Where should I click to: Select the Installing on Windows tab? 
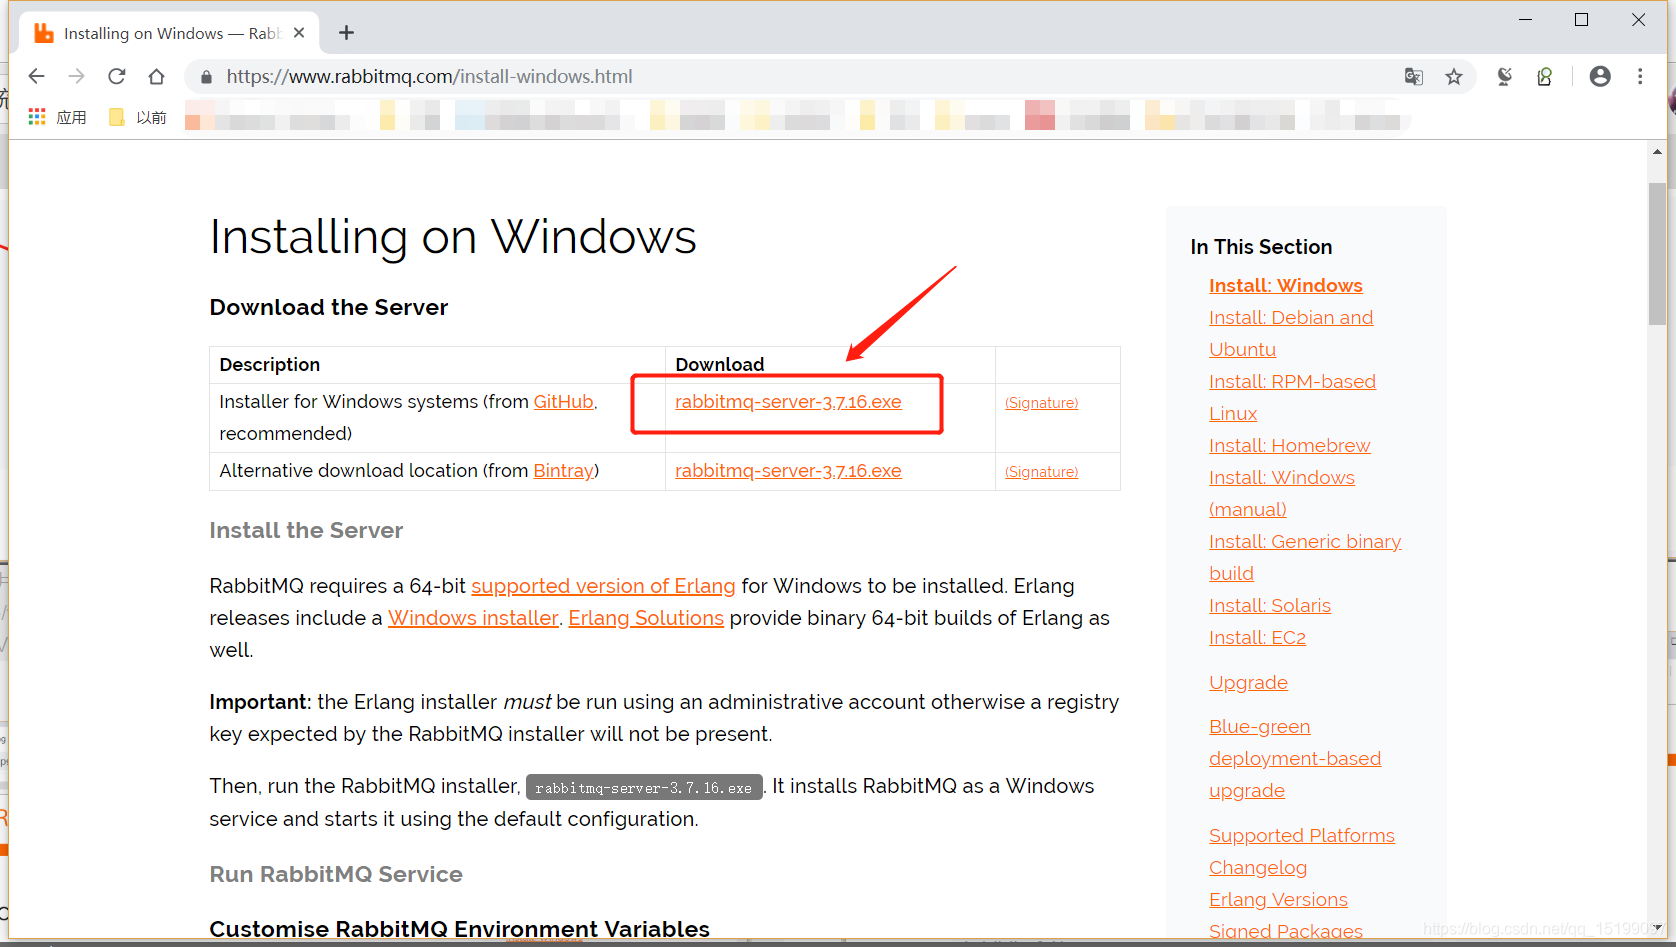[x=169, y=33]
